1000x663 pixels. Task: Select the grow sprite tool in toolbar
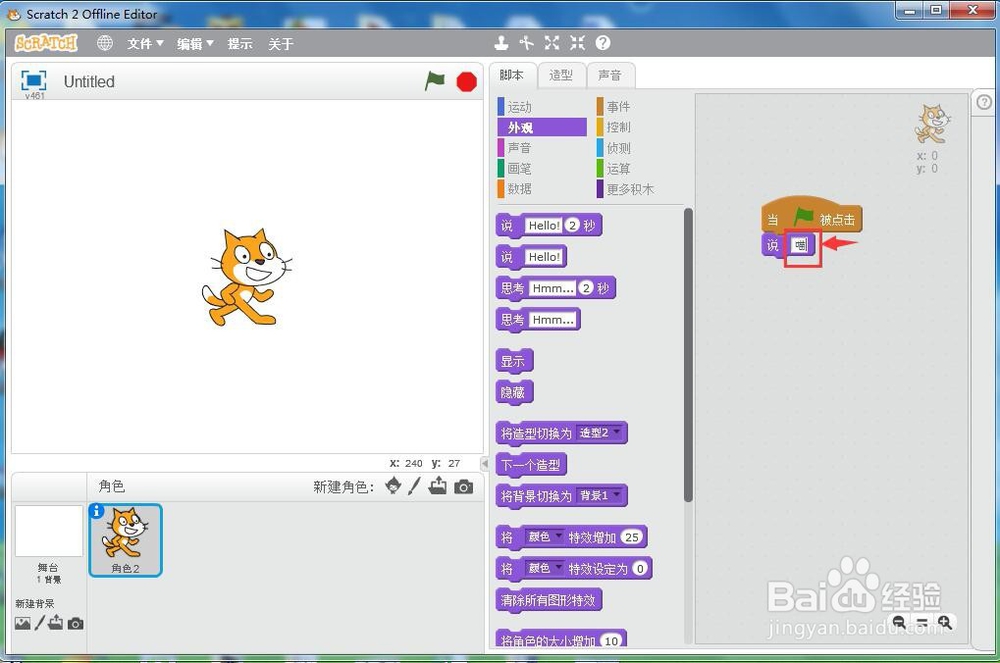pos(552,43)
